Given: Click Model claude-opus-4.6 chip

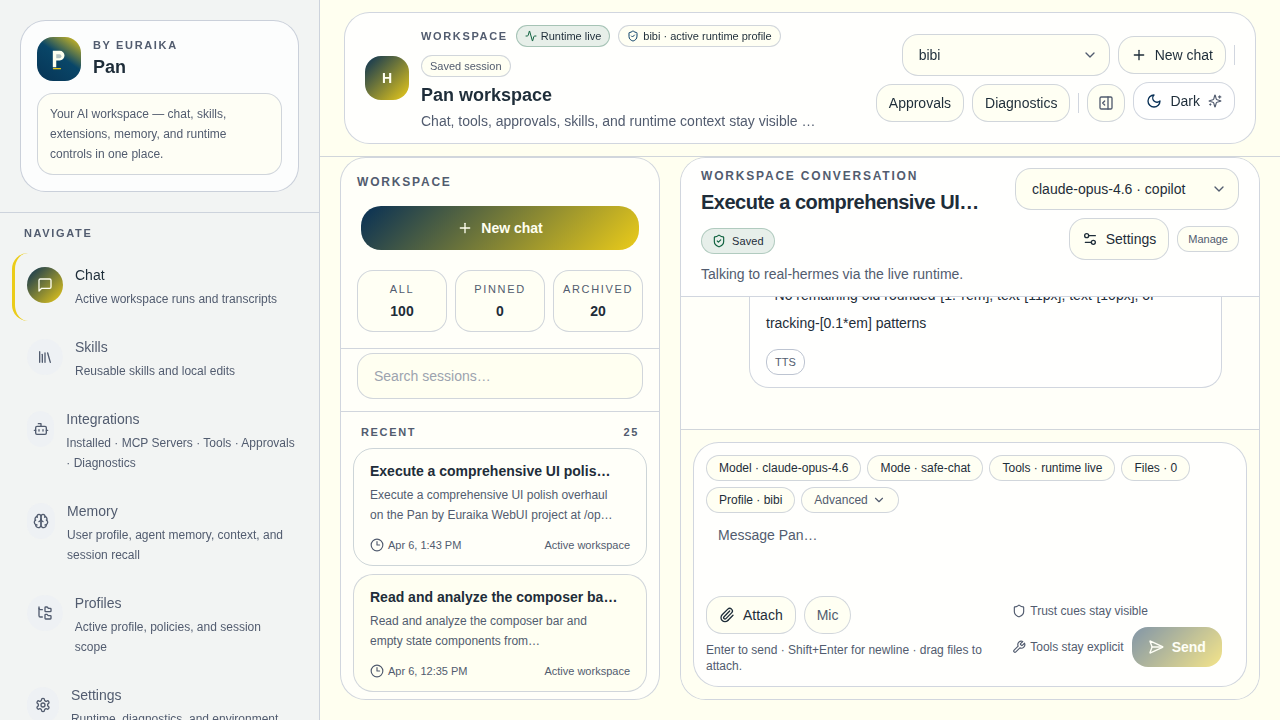Looking at the screenshot, I should (783, 468).
